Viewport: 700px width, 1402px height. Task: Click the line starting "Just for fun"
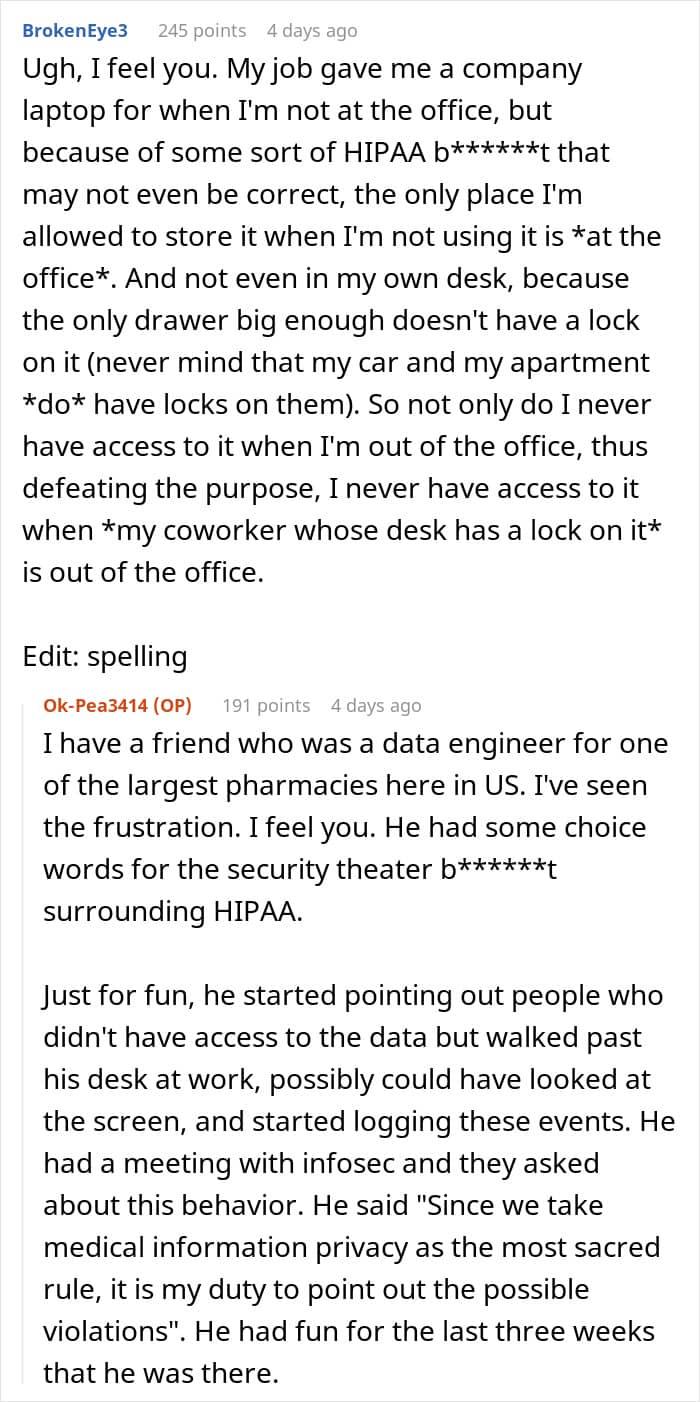click(x=353, y=996)
